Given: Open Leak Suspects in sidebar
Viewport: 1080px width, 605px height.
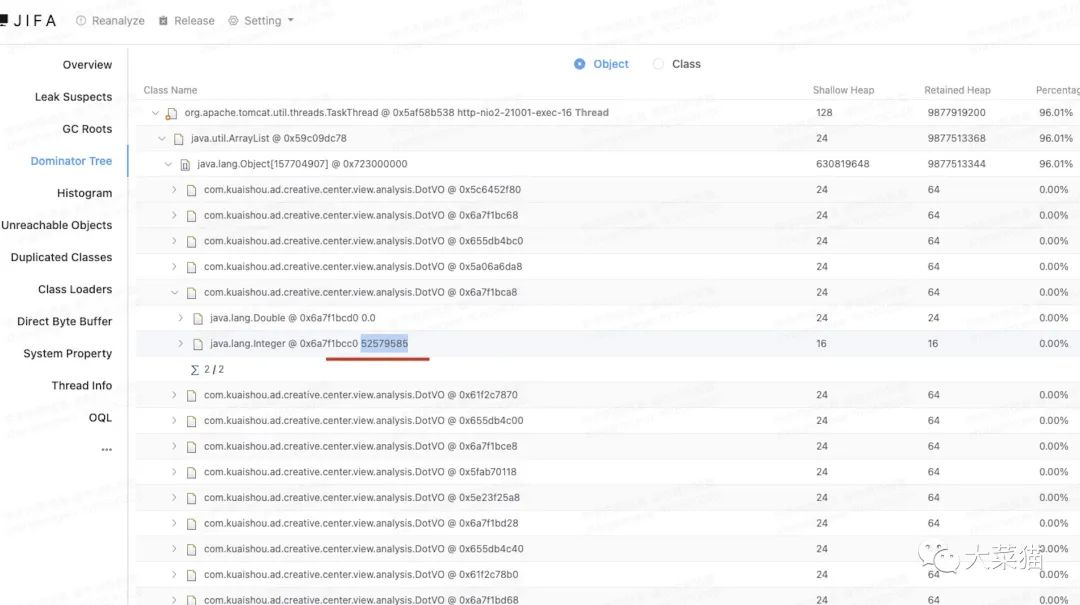Looking at the screenshot, I should (74, 97).
